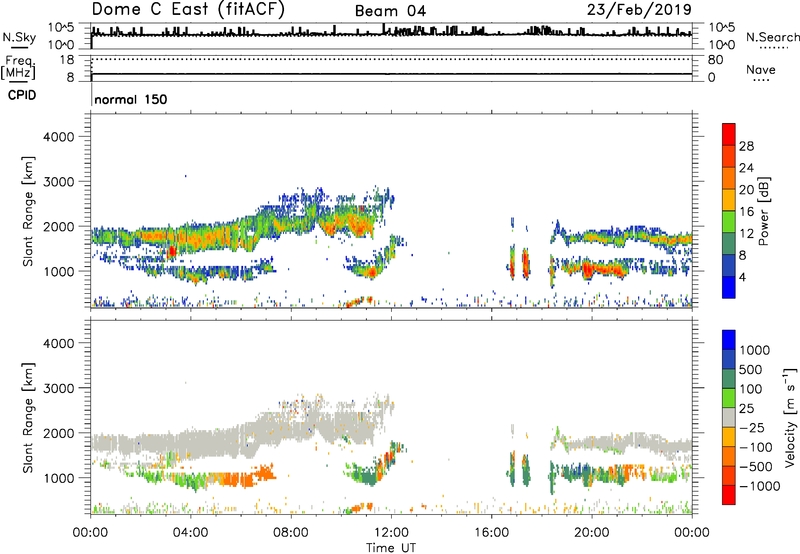Click the "3000" tick of the velocity panel
The width and height of the screenshot is (800, 554).
58,388
